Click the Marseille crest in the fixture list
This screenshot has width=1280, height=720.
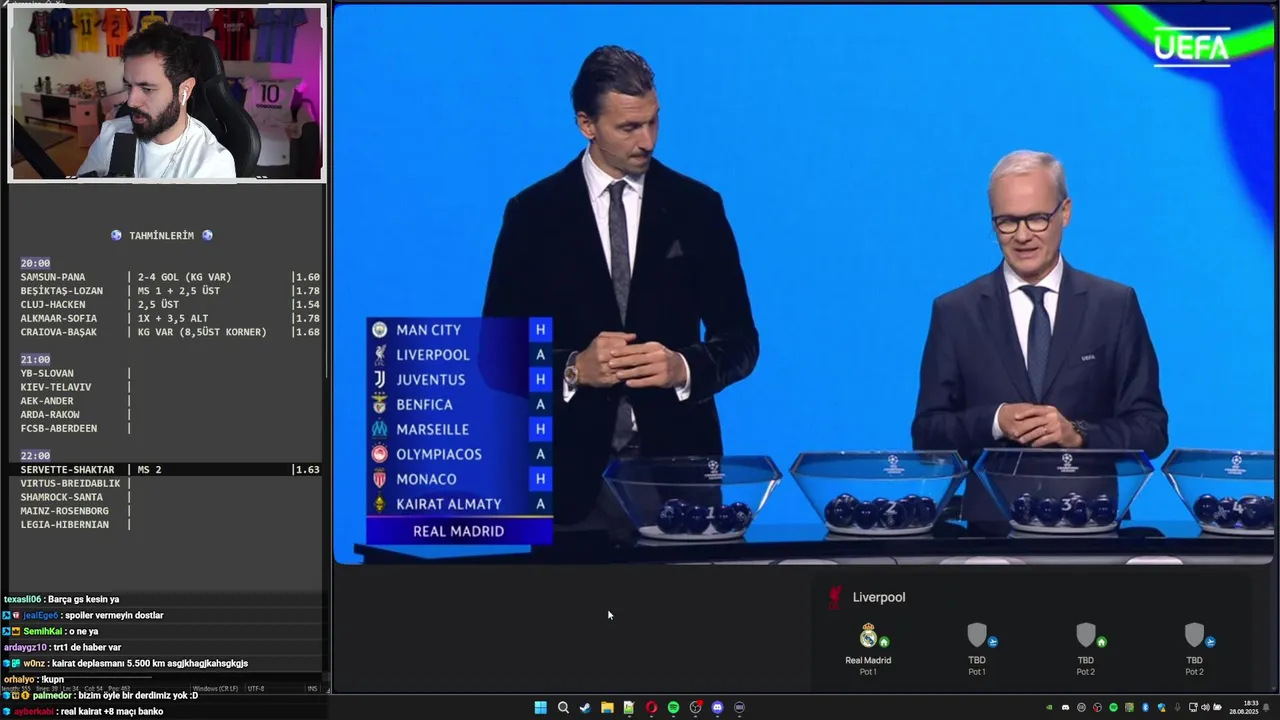(x=379, y=429)
